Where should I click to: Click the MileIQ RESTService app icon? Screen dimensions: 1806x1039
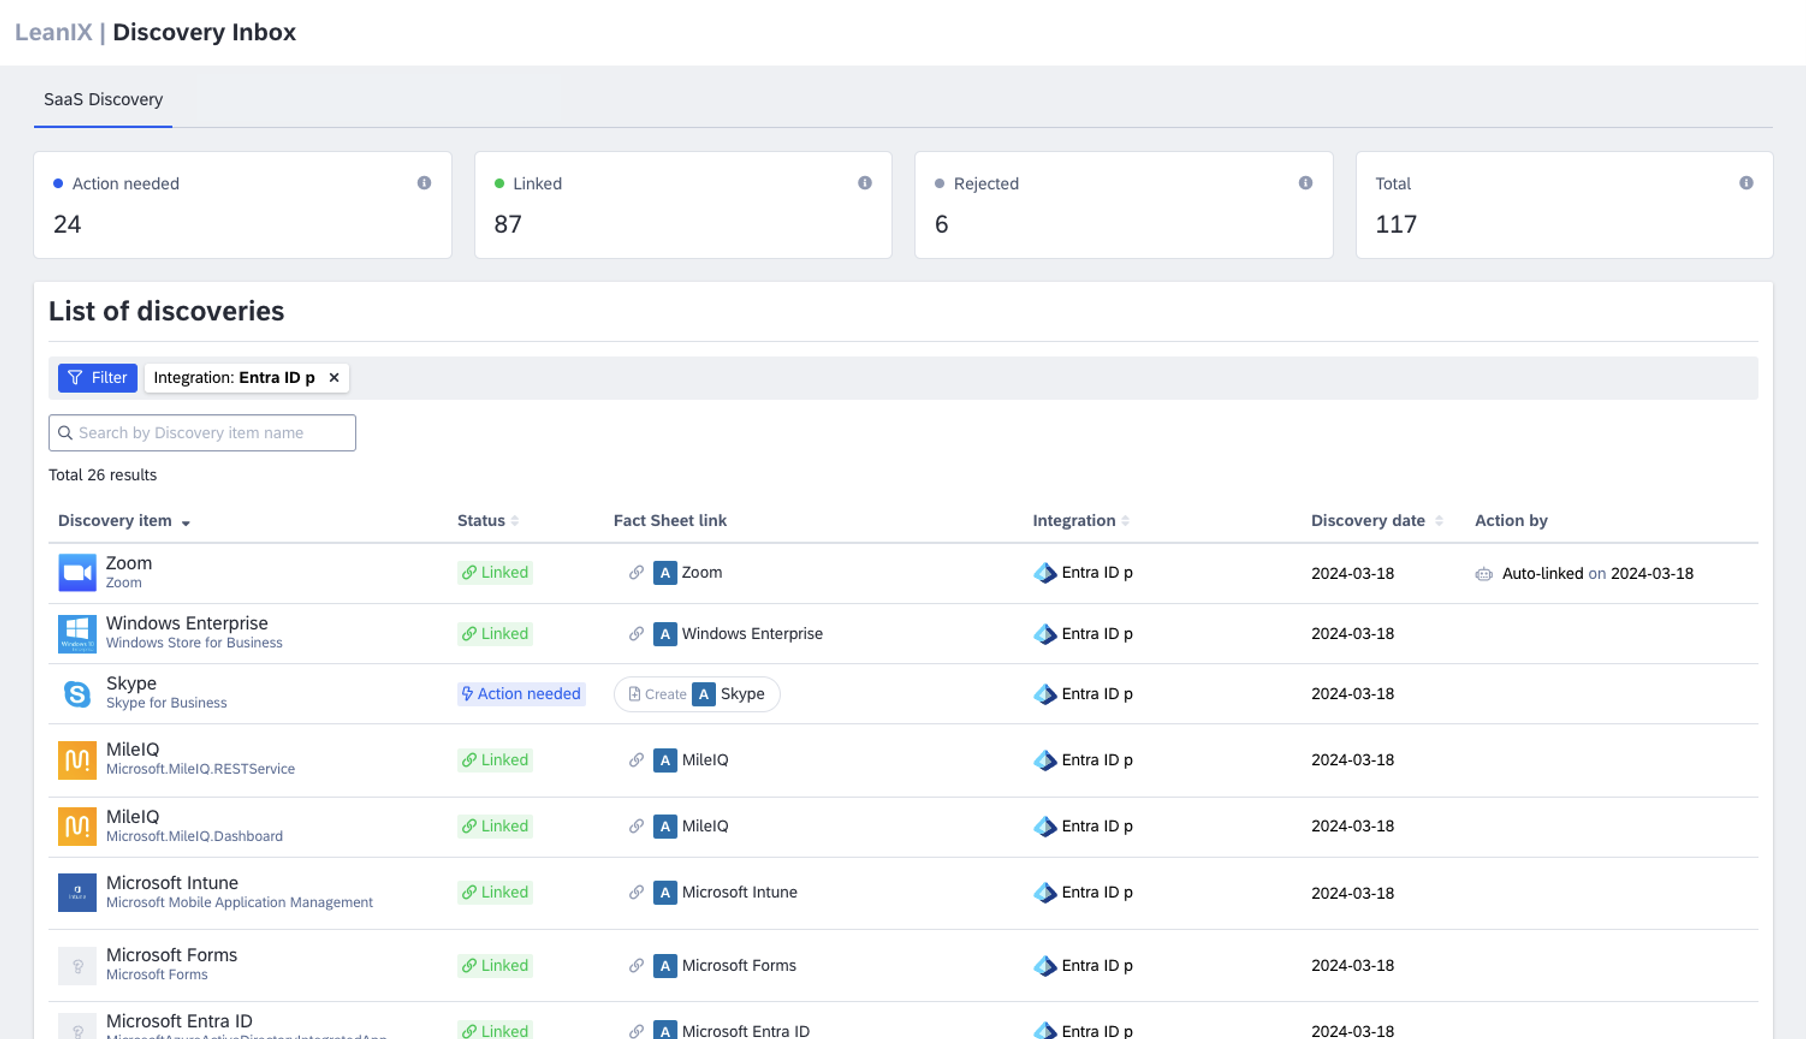77,760
